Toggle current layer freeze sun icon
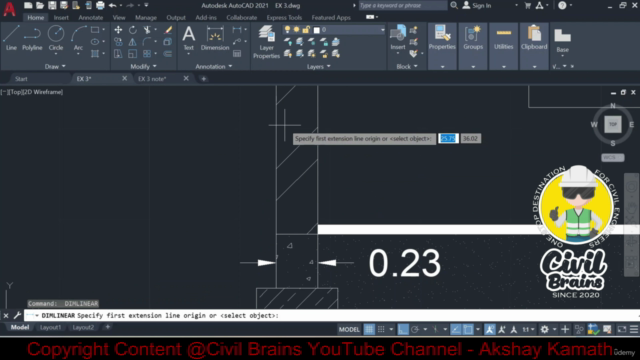The image size is (640, 360). [297, 29]
